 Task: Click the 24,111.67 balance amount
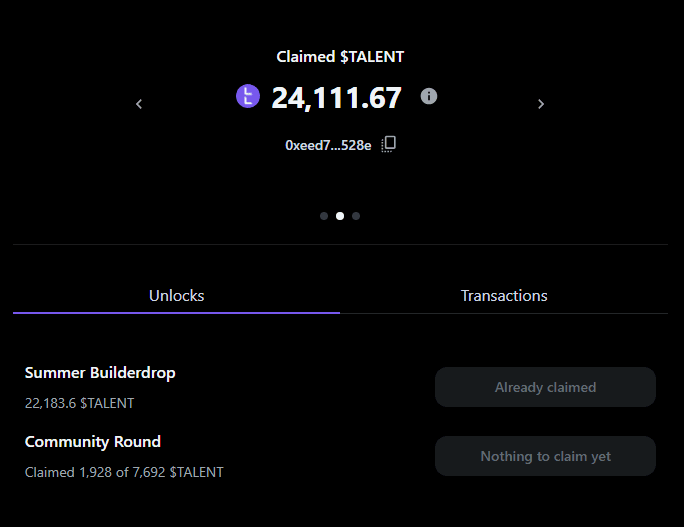[336, 98]
